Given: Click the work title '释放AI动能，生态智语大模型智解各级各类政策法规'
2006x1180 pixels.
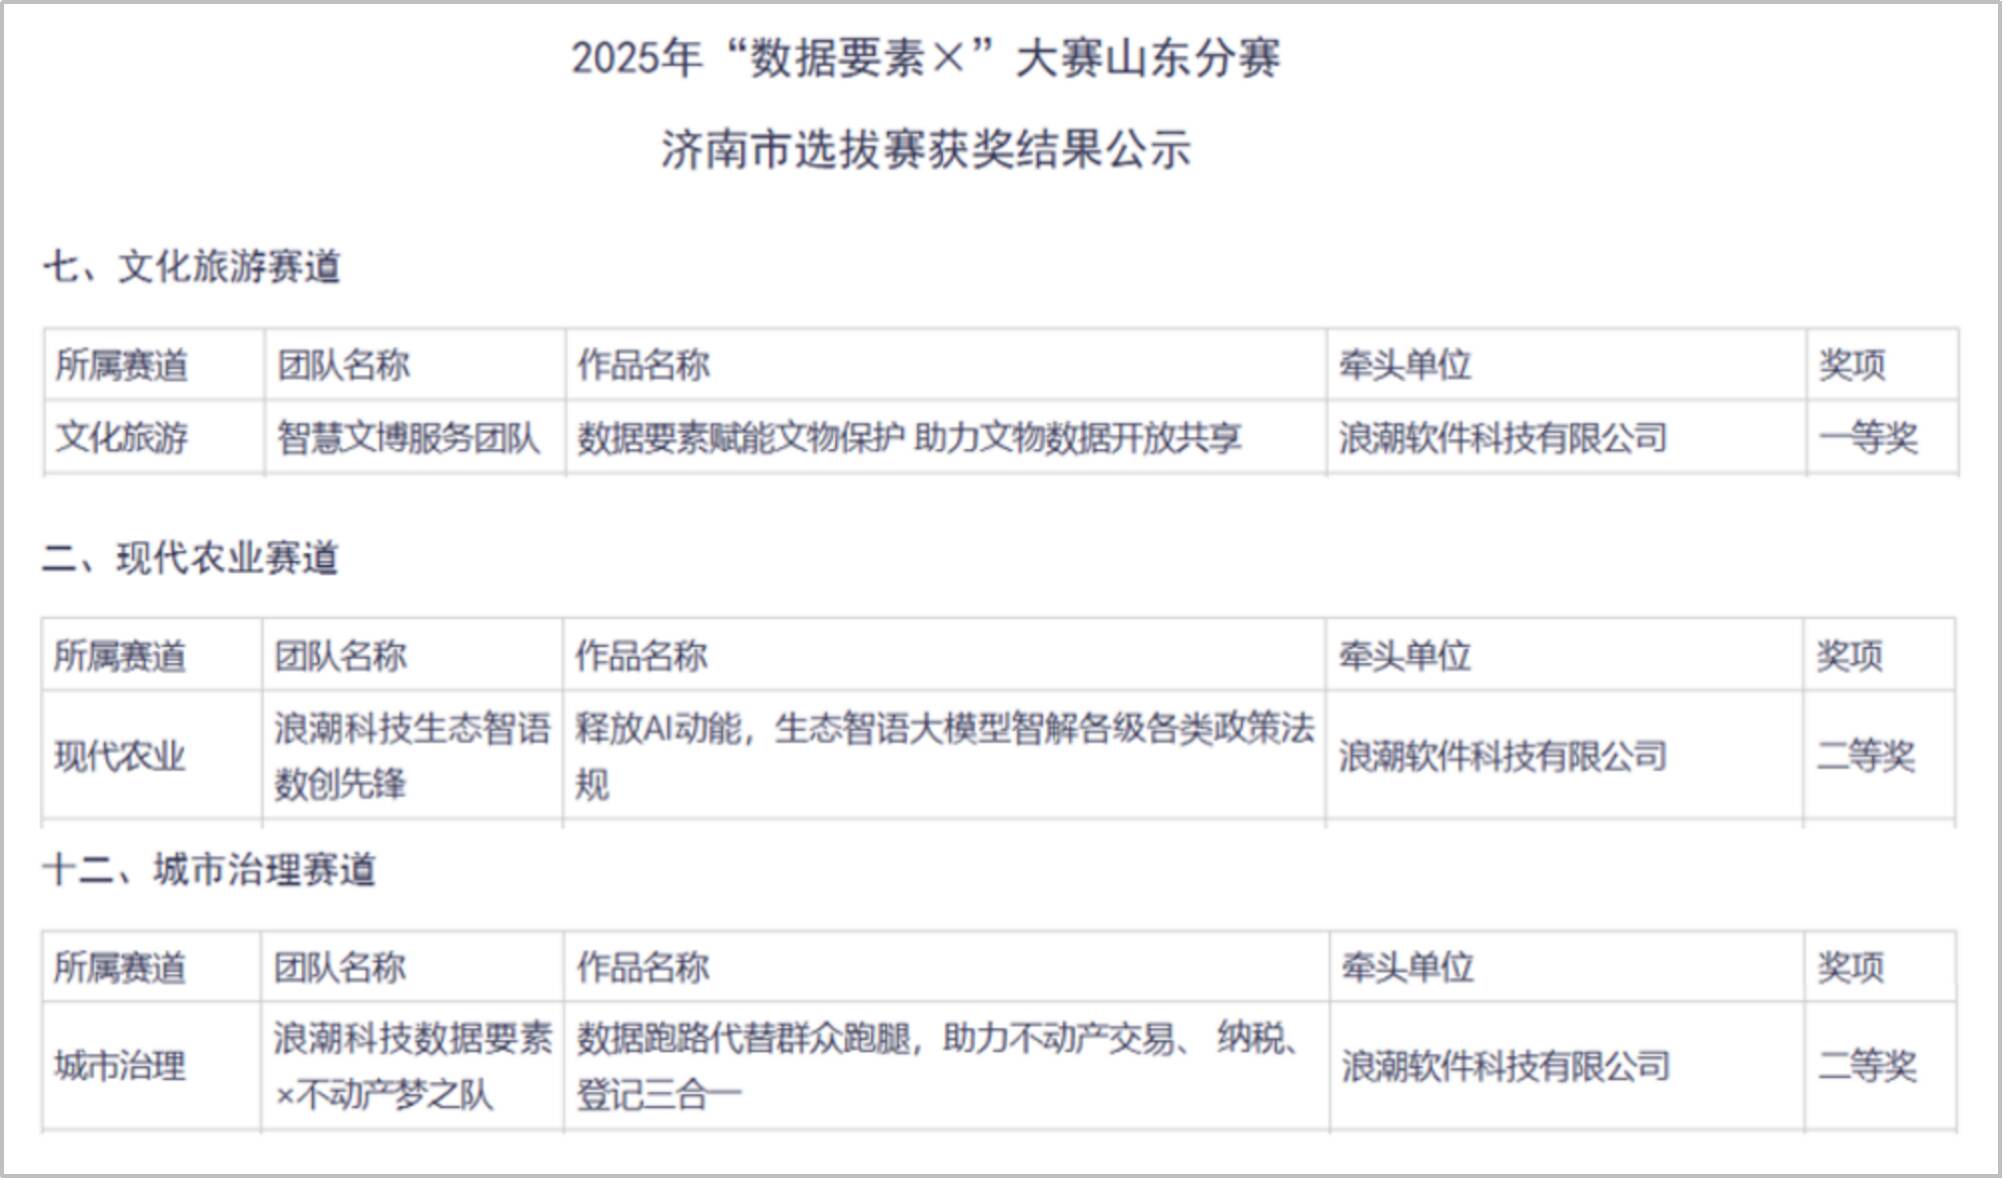Looking at the screenshot, I should 944,756.
